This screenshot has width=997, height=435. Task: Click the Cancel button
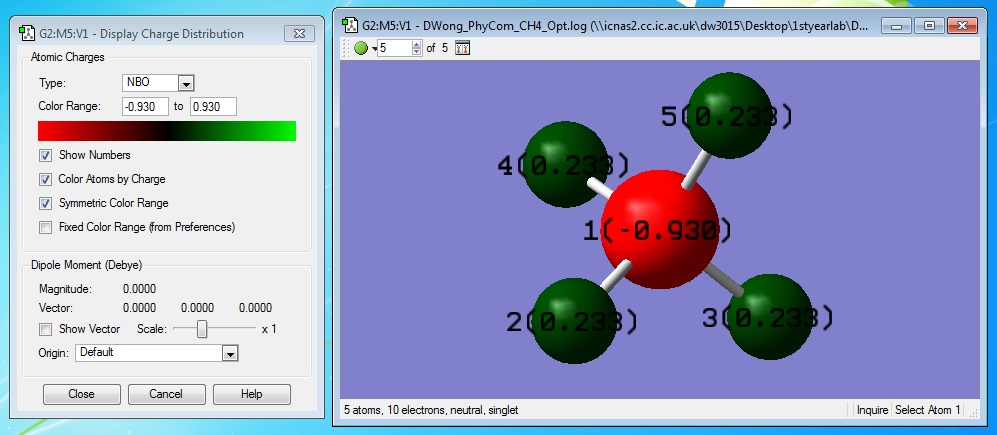tap(167, 394)
